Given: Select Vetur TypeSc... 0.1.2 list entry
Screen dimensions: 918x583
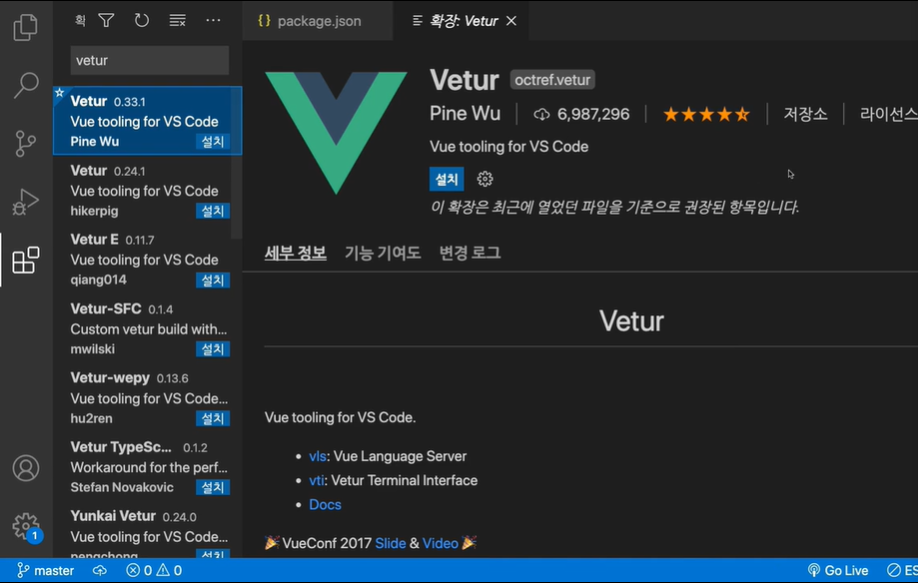Looking at the screenshot, I should click(x=147, y=467).
